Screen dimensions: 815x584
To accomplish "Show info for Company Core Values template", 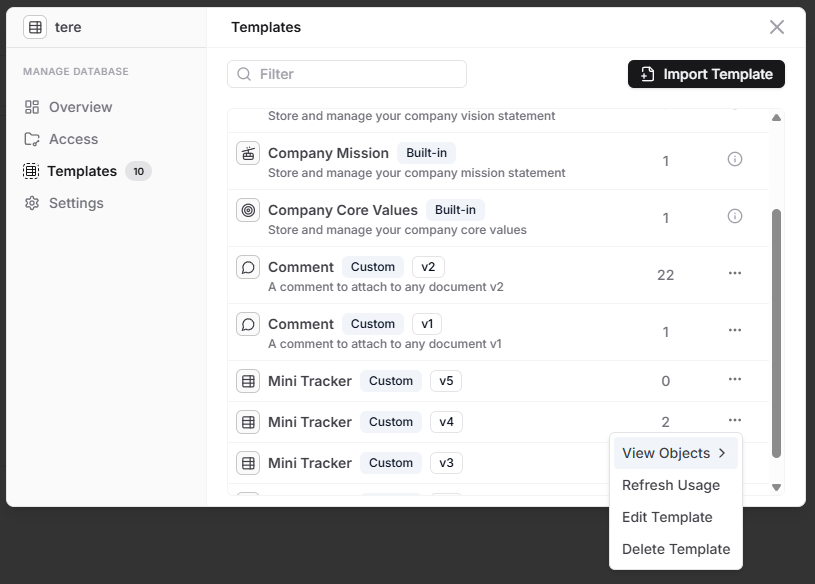I will point(735,216).
